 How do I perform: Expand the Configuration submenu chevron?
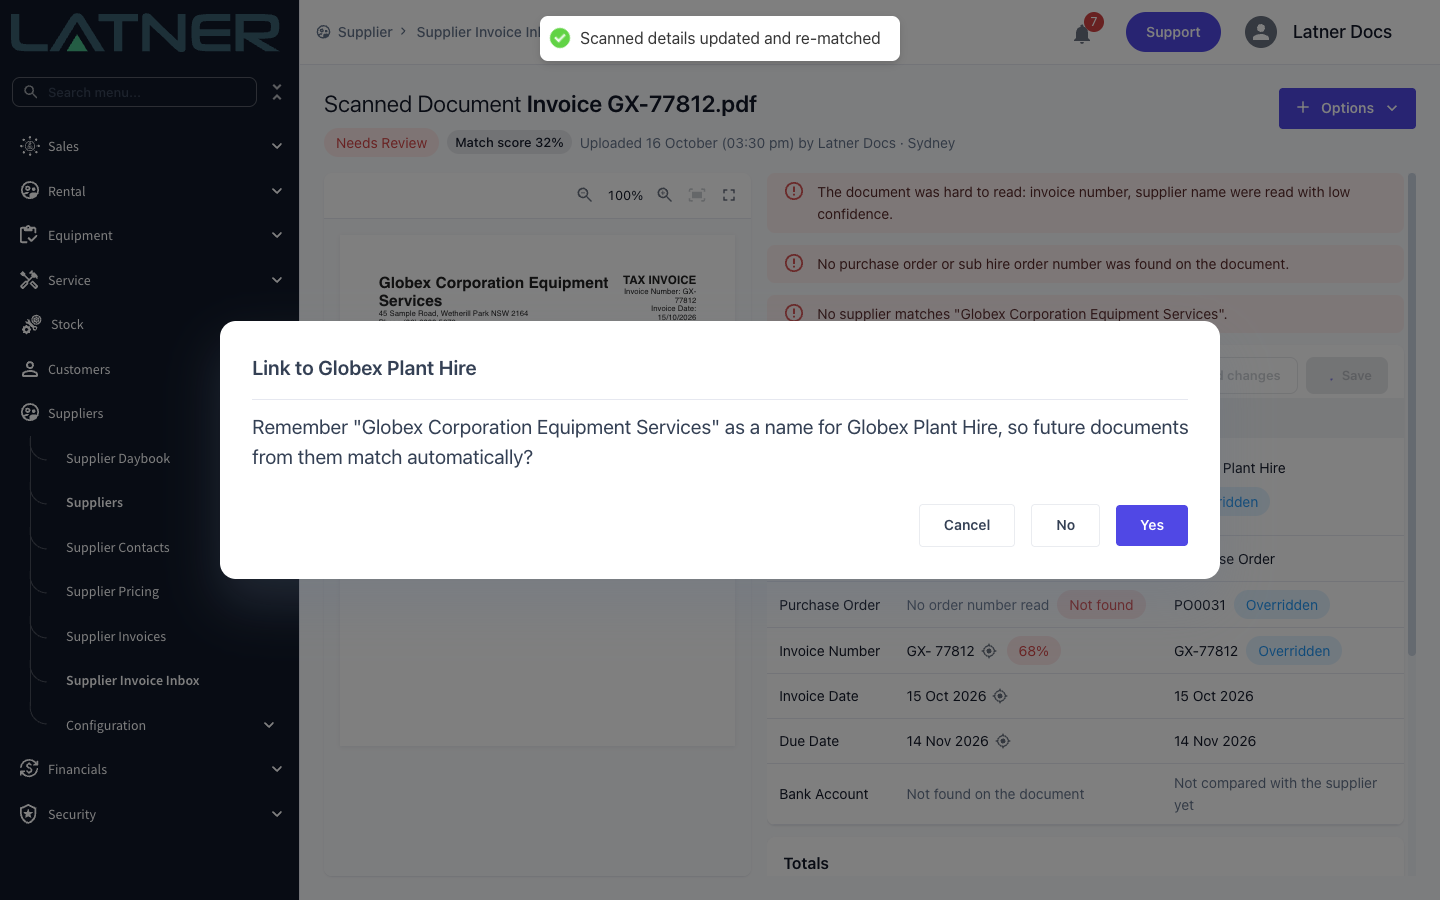coord(269,725)
